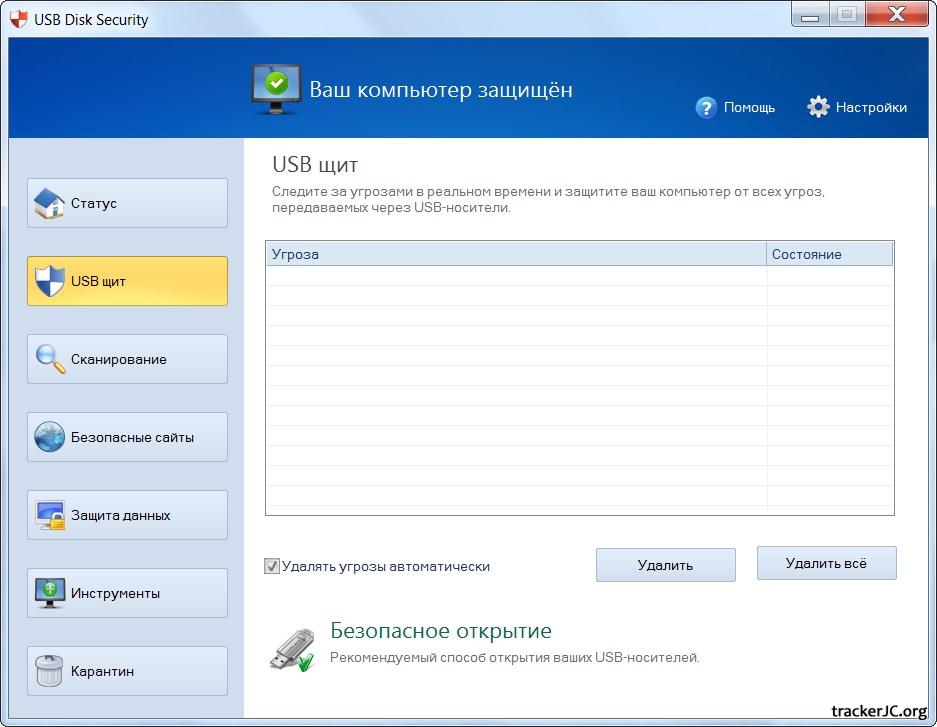This screenshot has height=727, width=937.
Task: Click the gear icon for Настройки
Action: click(x=818, y=107)
